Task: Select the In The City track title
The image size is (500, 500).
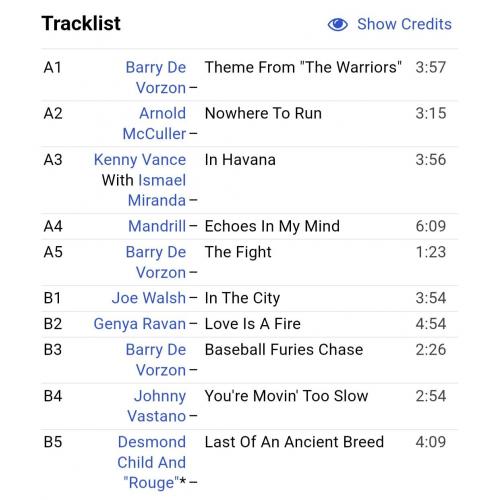Action: [x=242, y=298]
